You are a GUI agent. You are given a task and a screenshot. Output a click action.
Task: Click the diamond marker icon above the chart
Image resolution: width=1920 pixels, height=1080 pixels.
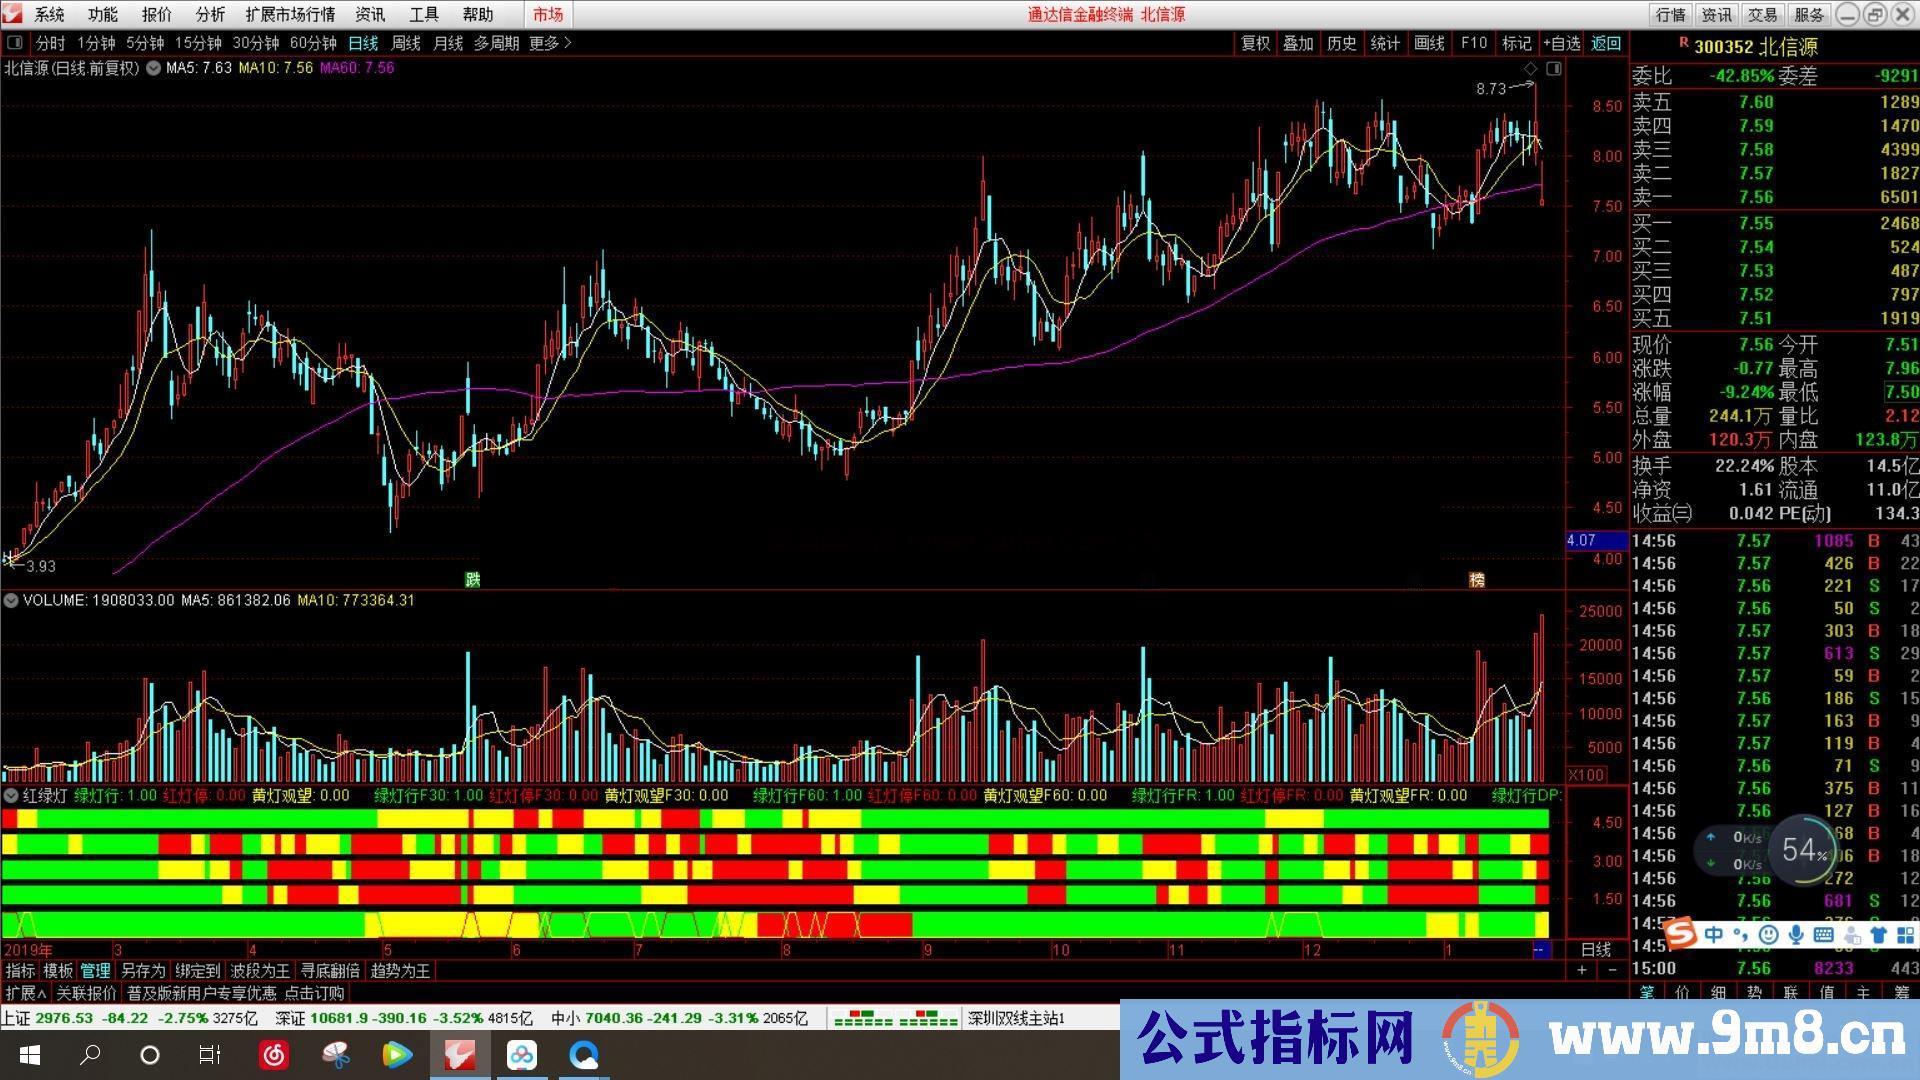tap(1530, 69)
